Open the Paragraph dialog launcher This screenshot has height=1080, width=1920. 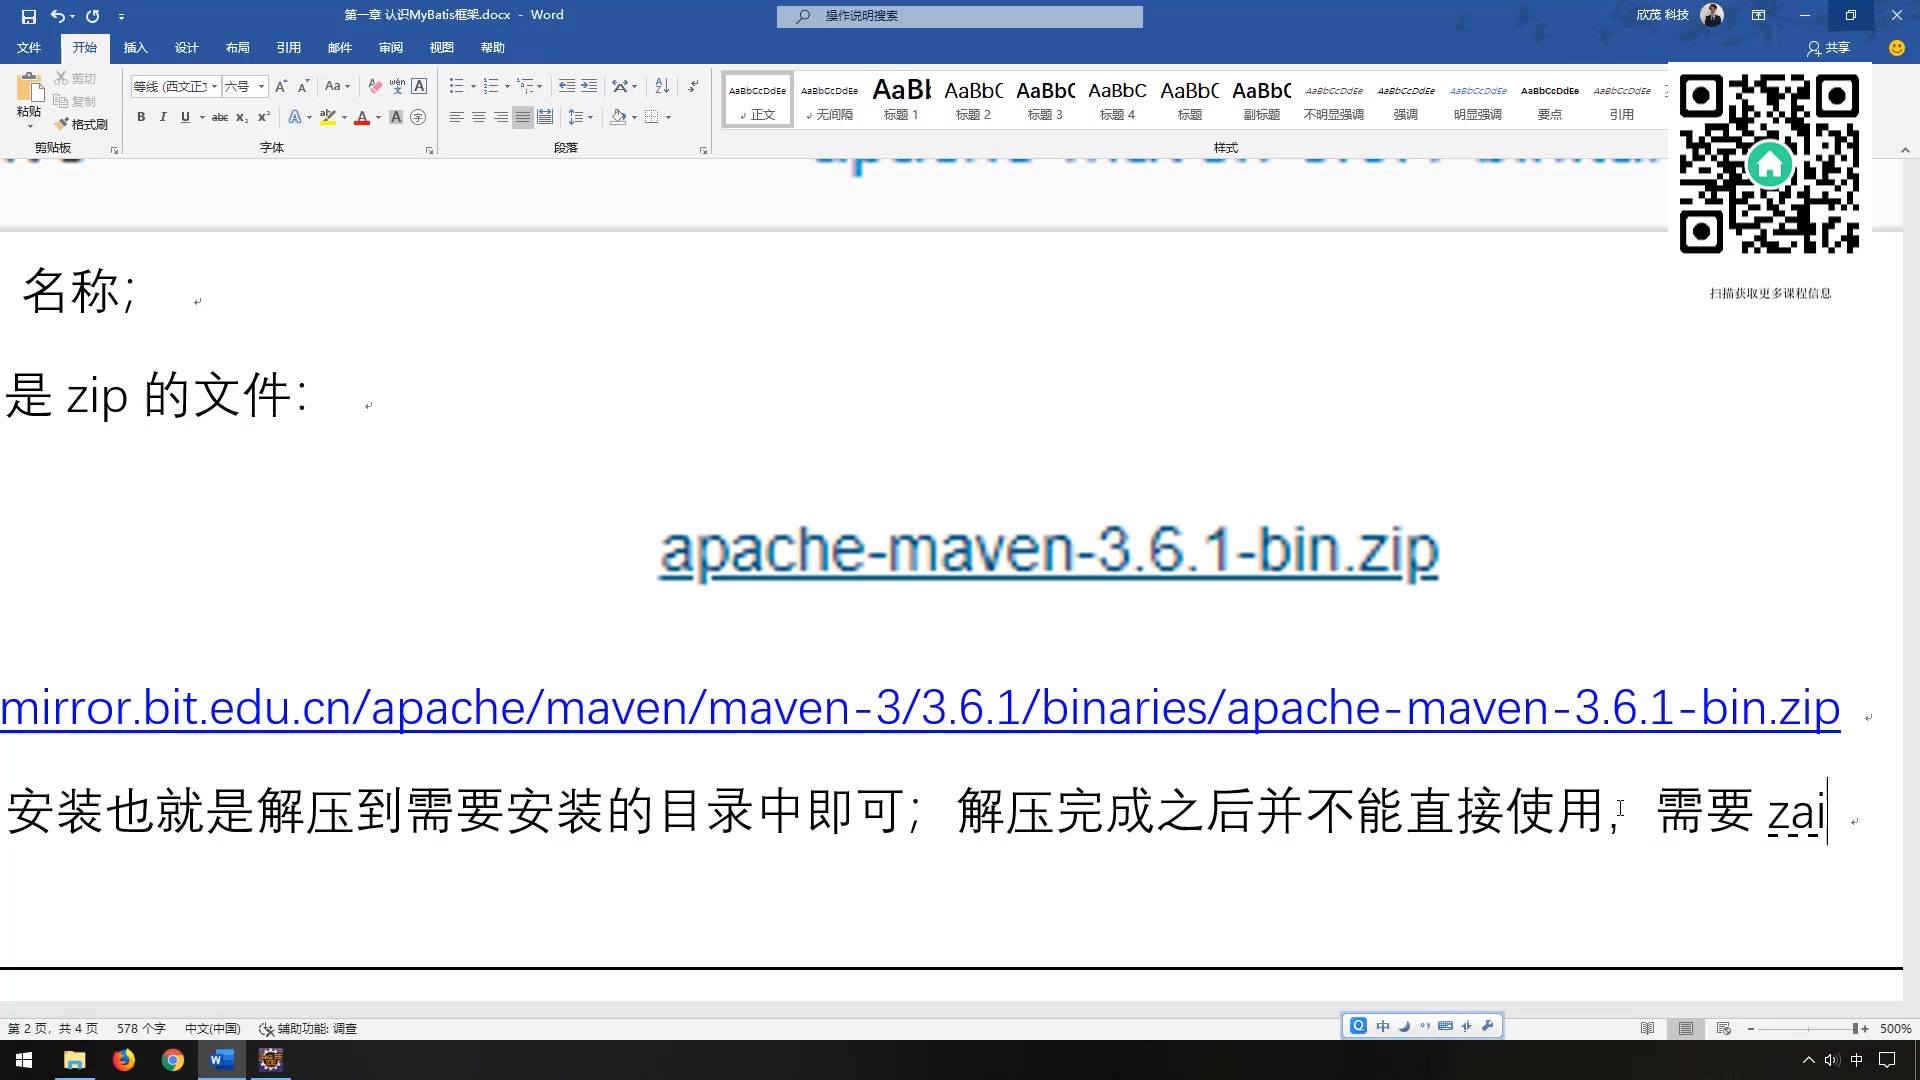point(703,150)
